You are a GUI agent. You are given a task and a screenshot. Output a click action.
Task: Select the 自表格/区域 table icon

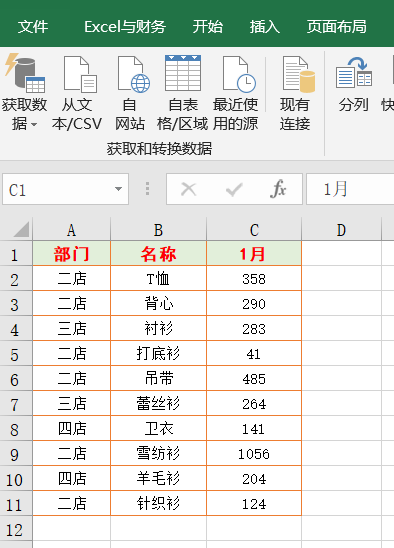coord(183,73)
